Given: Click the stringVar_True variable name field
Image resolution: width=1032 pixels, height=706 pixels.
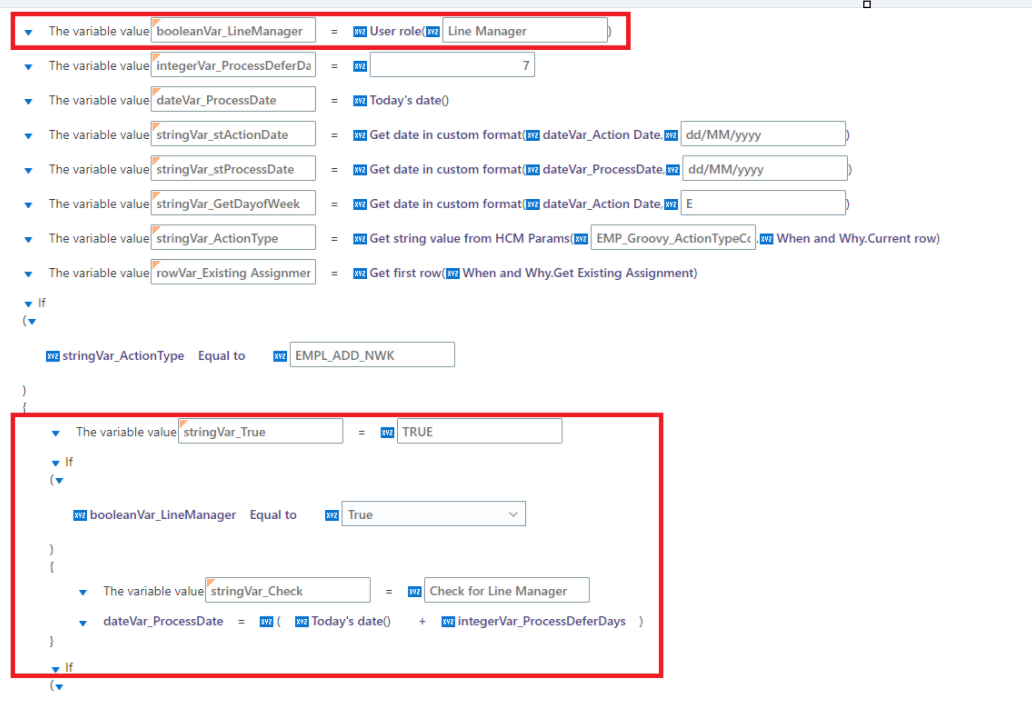Looking at the screenshot, I should point(261,431).
